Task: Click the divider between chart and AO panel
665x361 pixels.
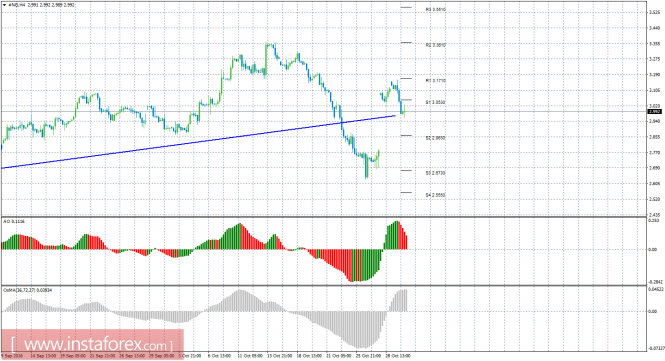Action: pyautogui.click(x=324, y=217)
